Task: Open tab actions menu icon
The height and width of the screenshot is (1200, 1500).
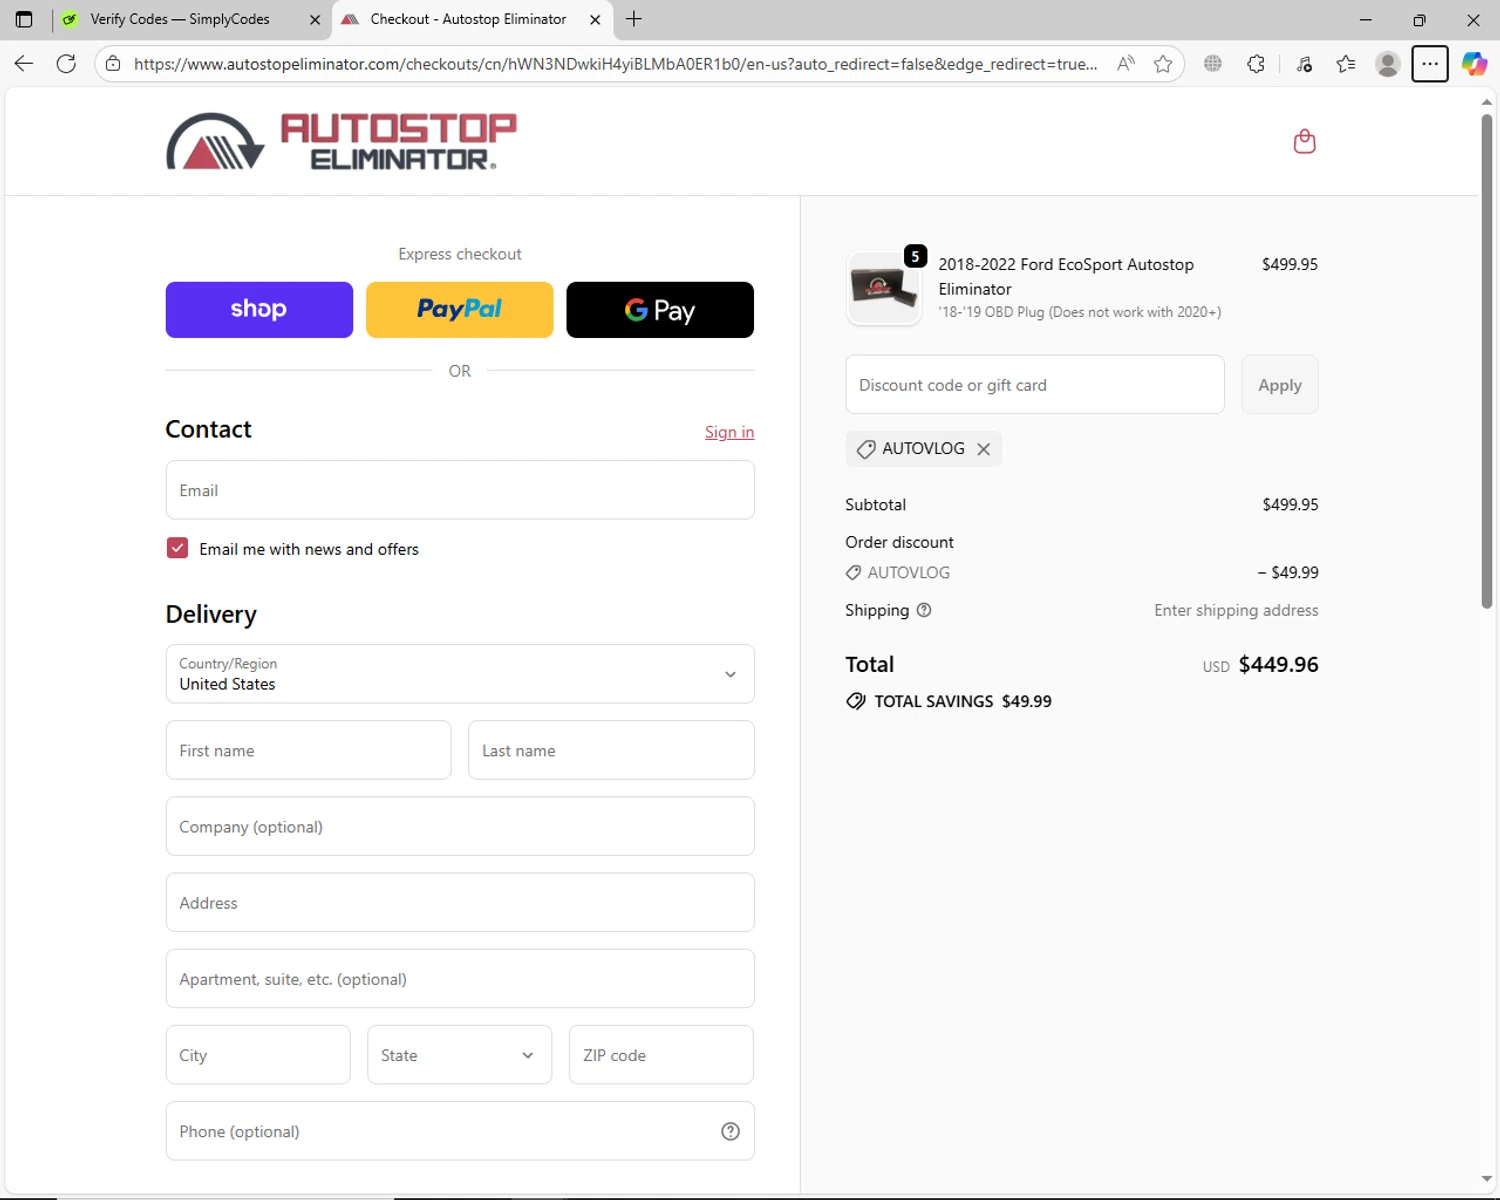Action: pyautogui.click(x=24, y=19)
